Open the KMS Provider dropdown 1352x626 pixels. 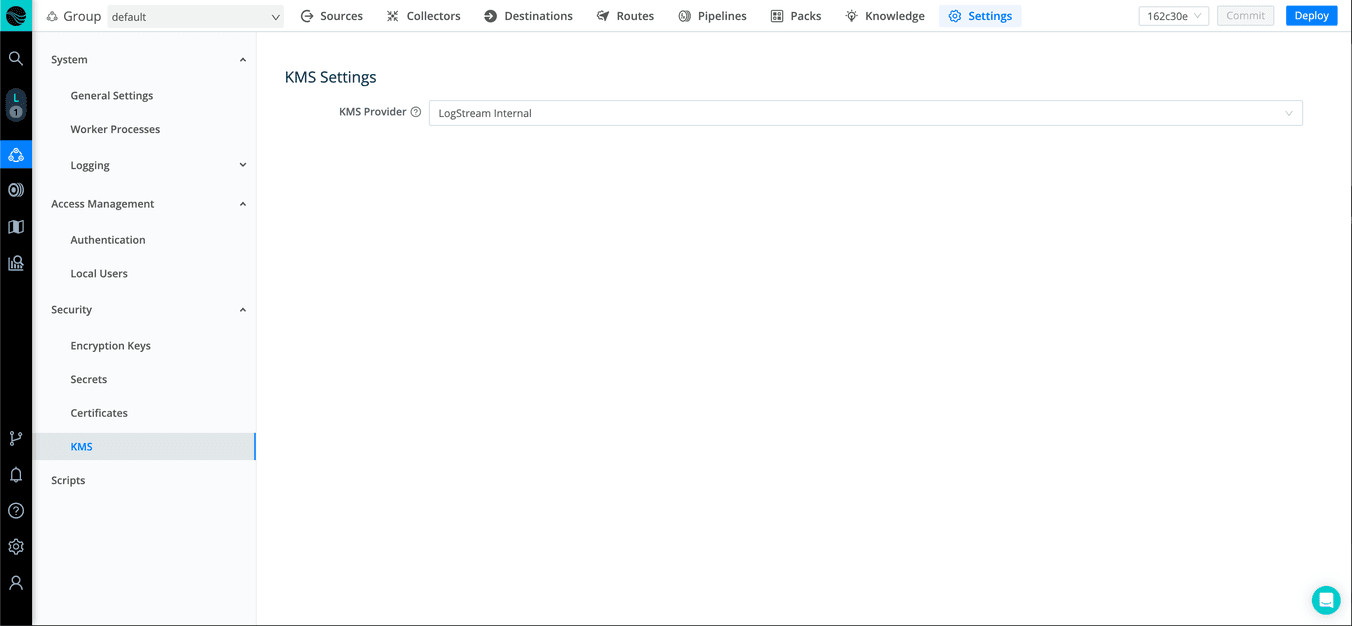865,113
